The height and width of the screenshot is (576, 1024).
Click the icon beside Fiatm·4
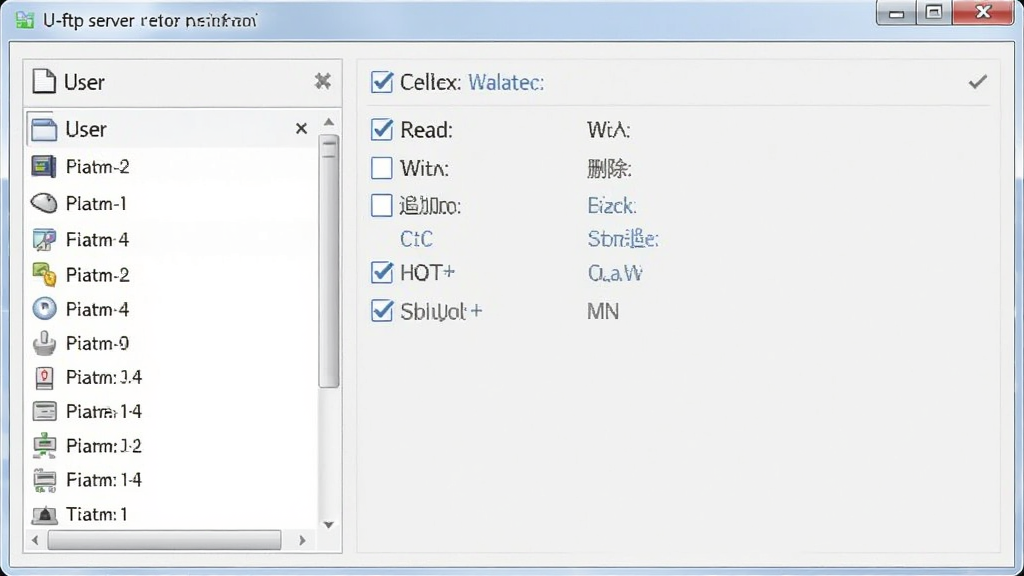point(44,240)
